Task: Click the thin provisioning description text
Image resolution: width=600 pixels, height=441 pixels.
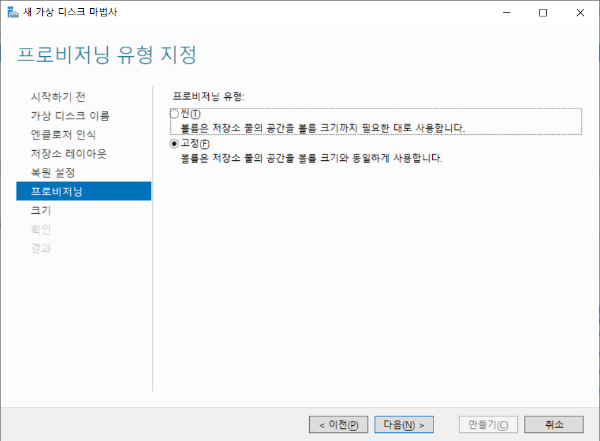Action: coord(323,127)
